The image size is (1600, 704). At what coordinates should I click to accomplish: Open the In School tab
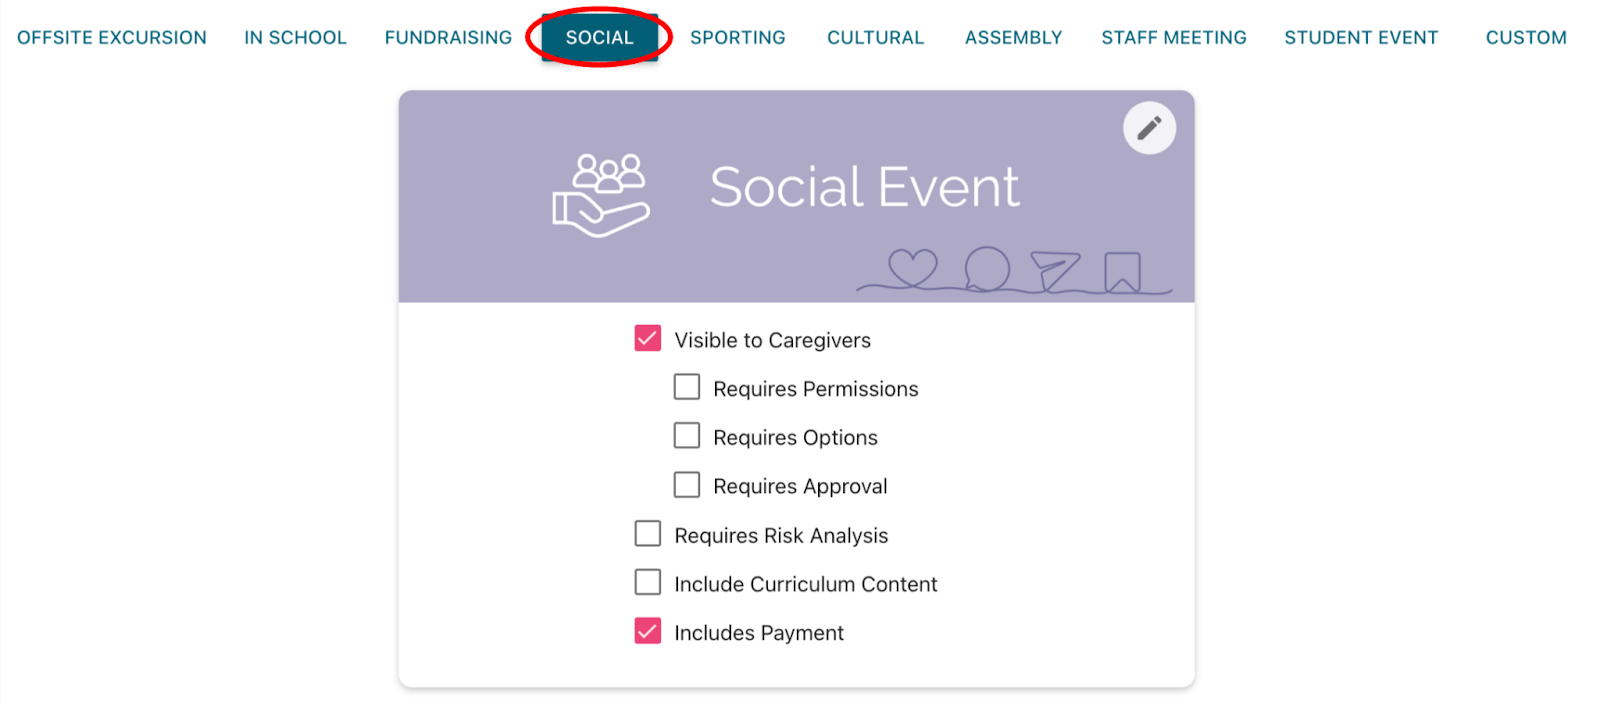pyautogui.click(x=295, y=38)
